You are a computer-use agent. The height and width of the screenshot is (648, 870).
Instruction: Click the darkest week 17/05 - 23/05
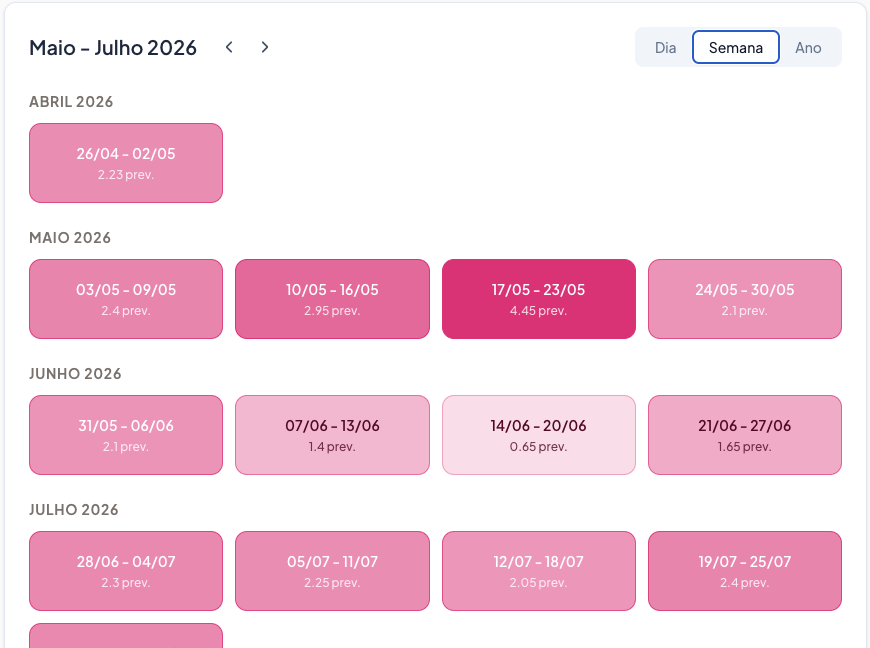point(539,299)
